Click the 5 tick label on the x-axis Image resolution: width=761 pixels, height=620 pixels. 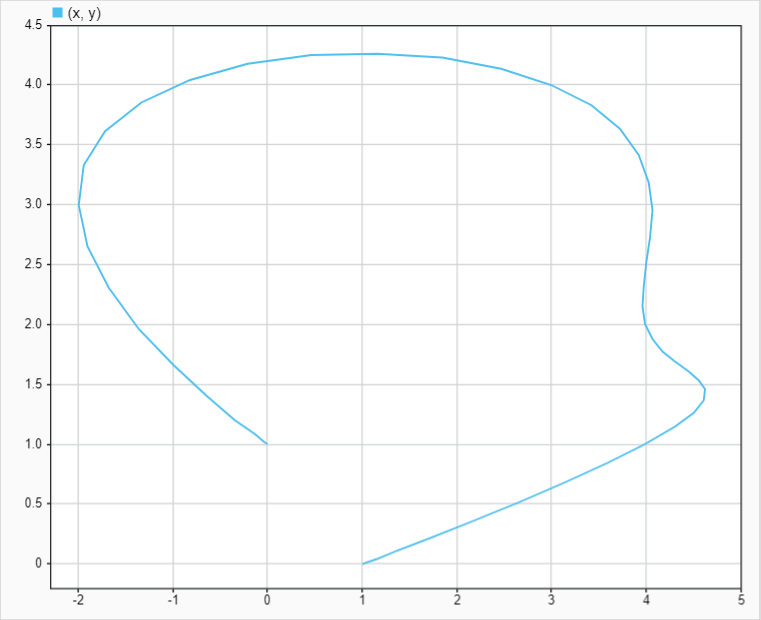[740, 600]
